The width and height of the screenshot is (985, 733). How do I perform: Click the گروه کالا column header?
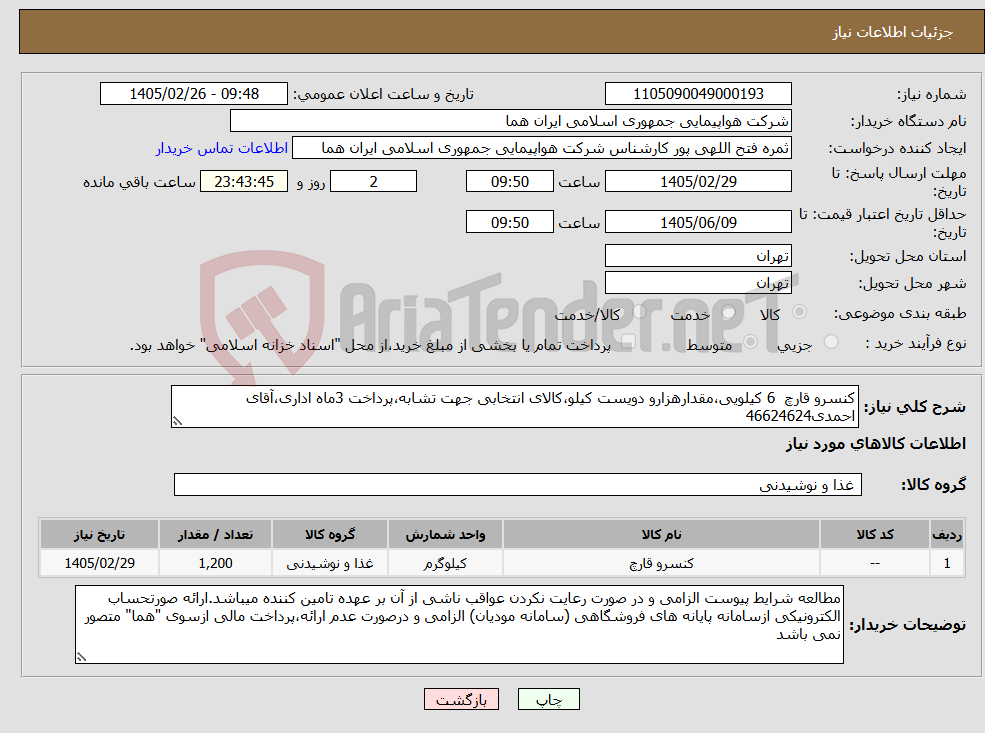tap(330, 535)
